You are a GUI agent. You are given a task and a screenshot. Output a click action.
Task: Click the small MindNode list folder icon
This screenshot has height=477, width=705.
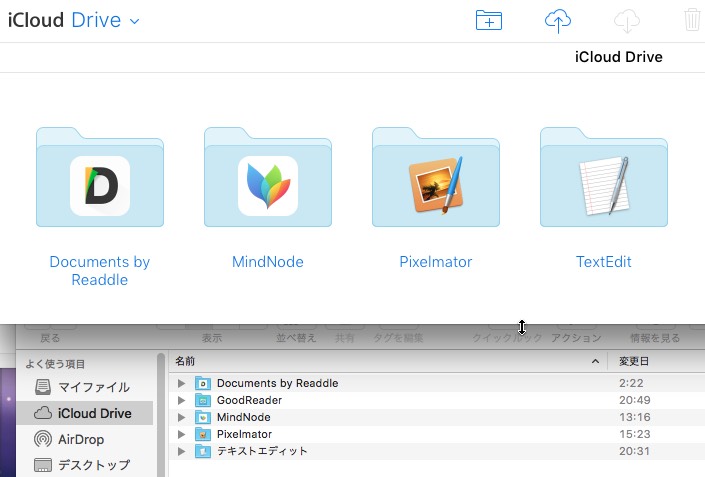[x=203, y=417]
